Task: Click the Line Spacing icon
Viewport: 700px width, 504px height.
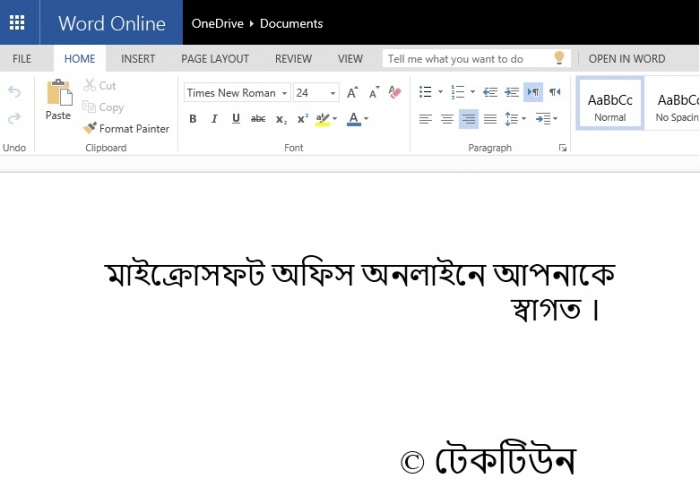Action: click(x=511, y=119)
